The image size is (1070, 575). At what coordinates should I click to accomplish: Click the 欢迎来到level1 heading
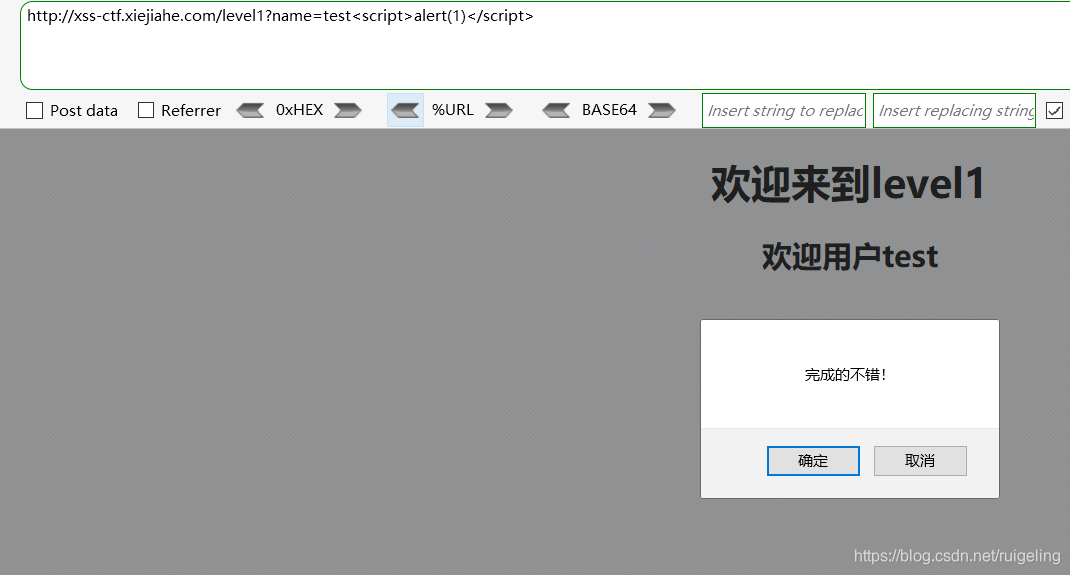[x=848, y=184]
